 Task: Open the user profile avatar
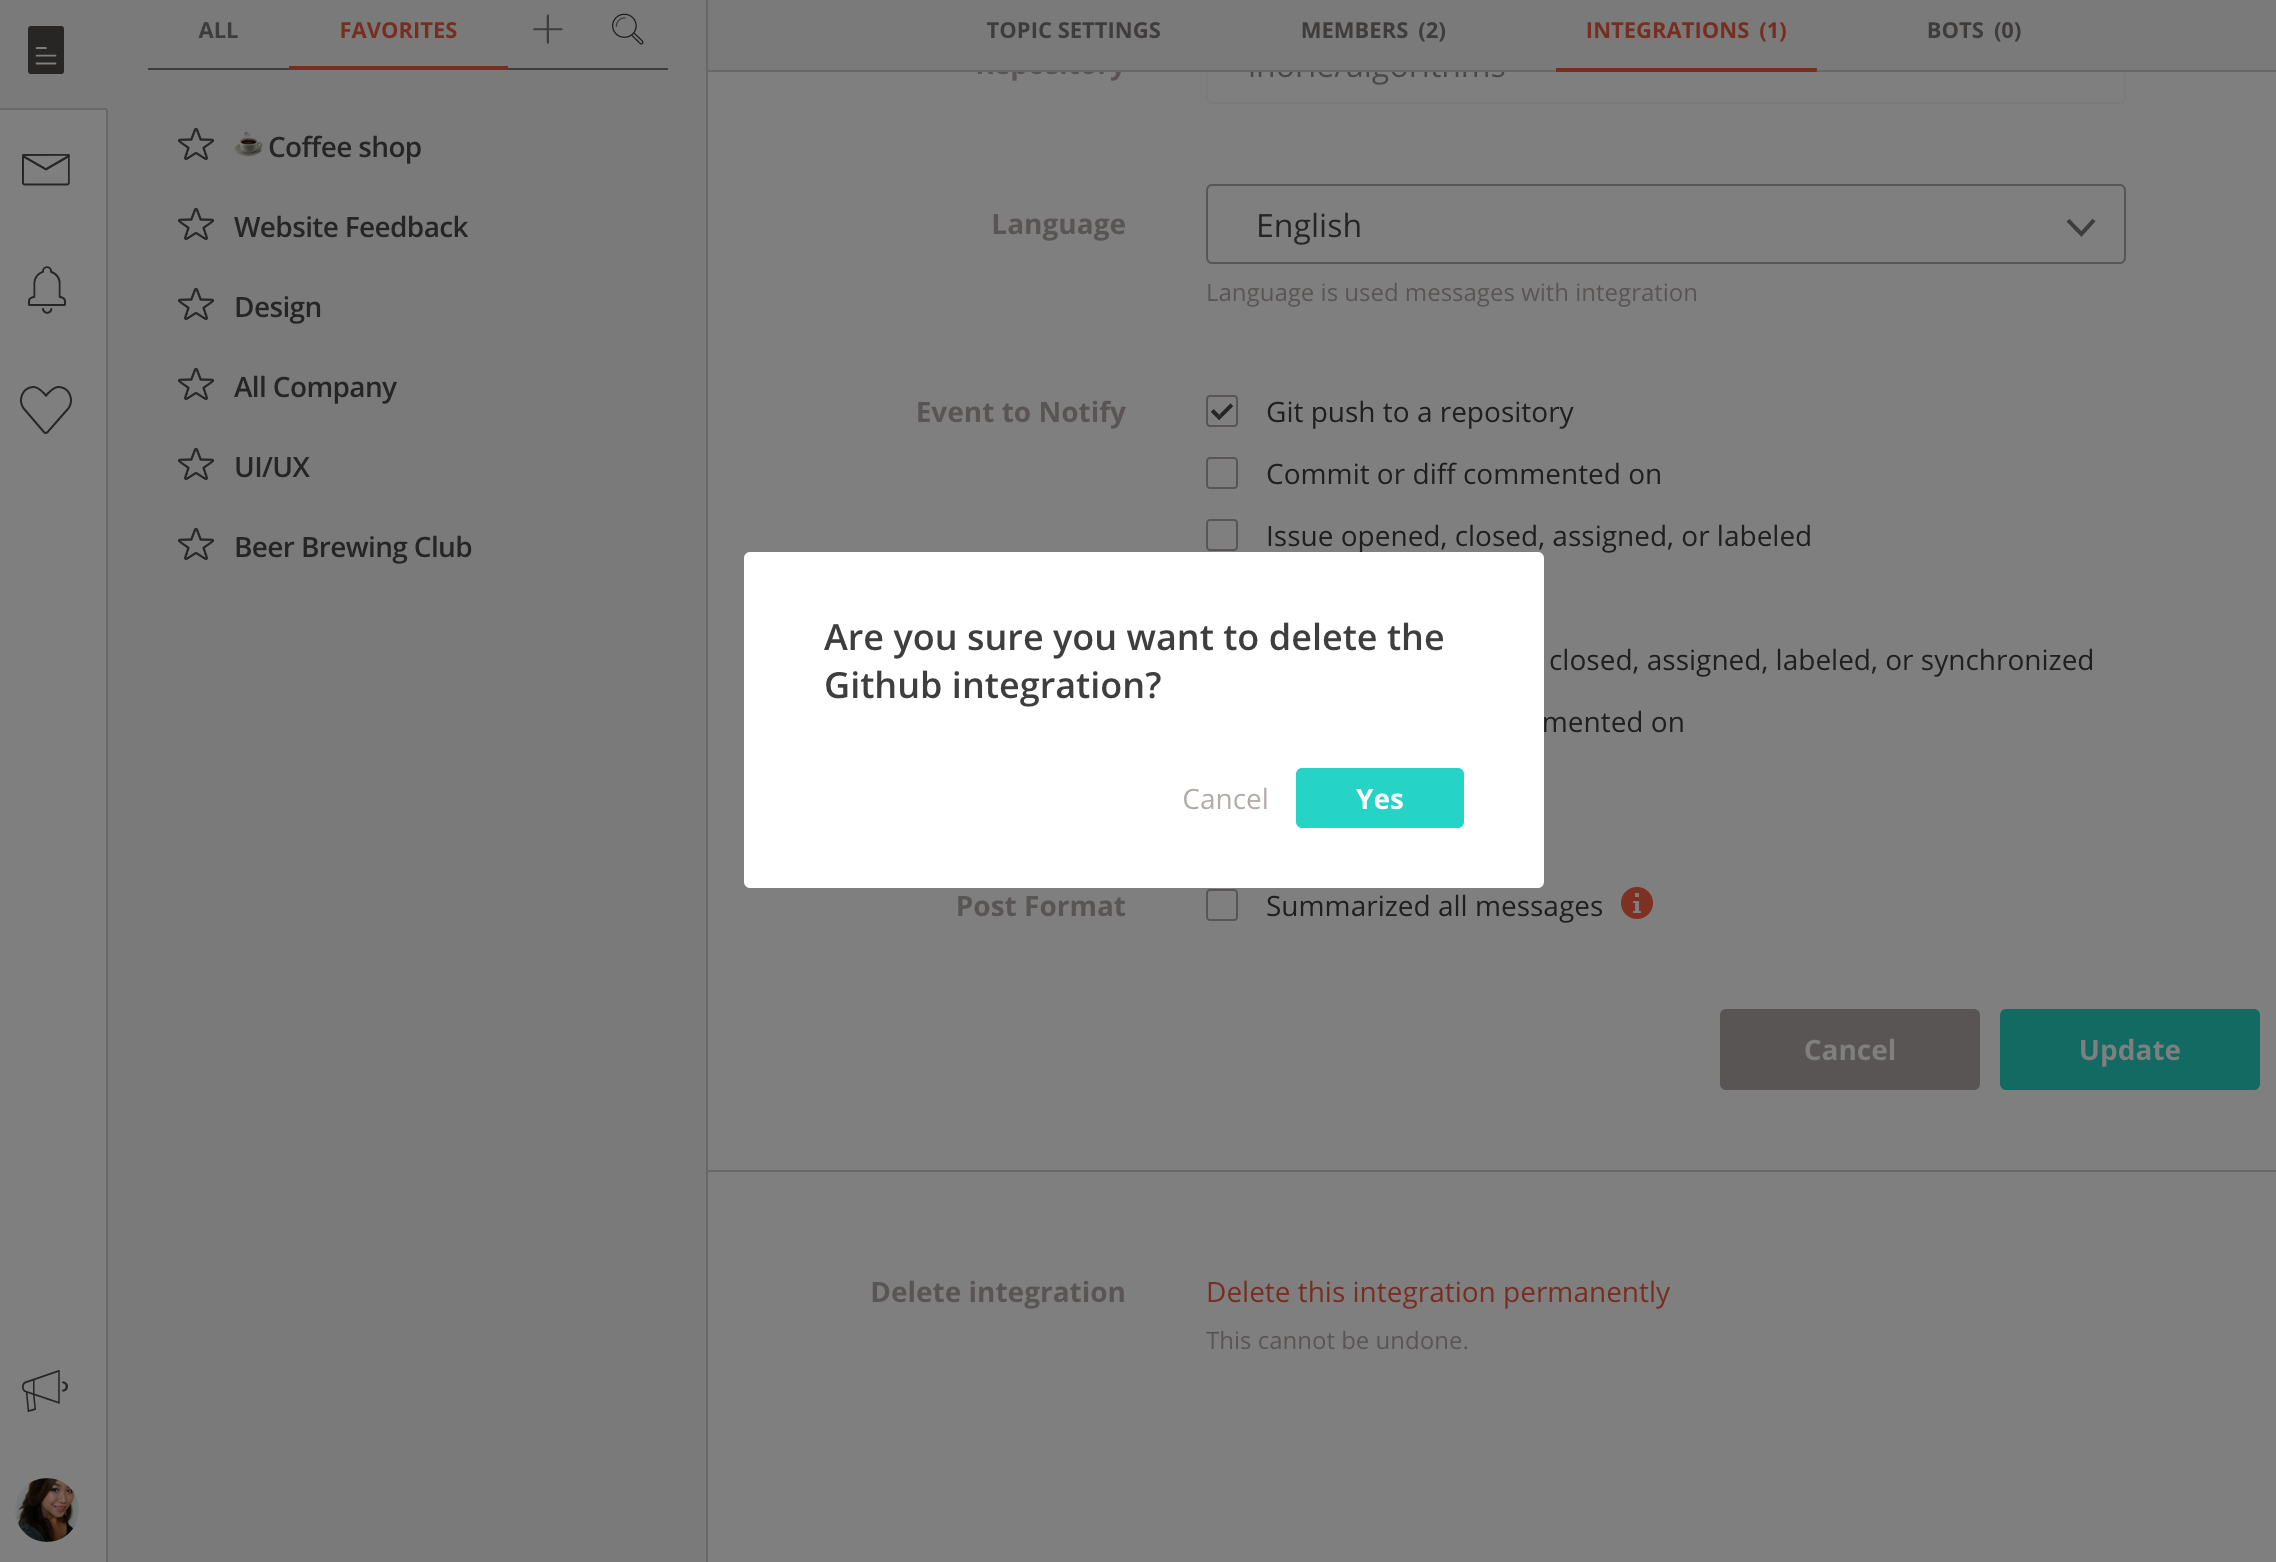(x=46, y=1509)
